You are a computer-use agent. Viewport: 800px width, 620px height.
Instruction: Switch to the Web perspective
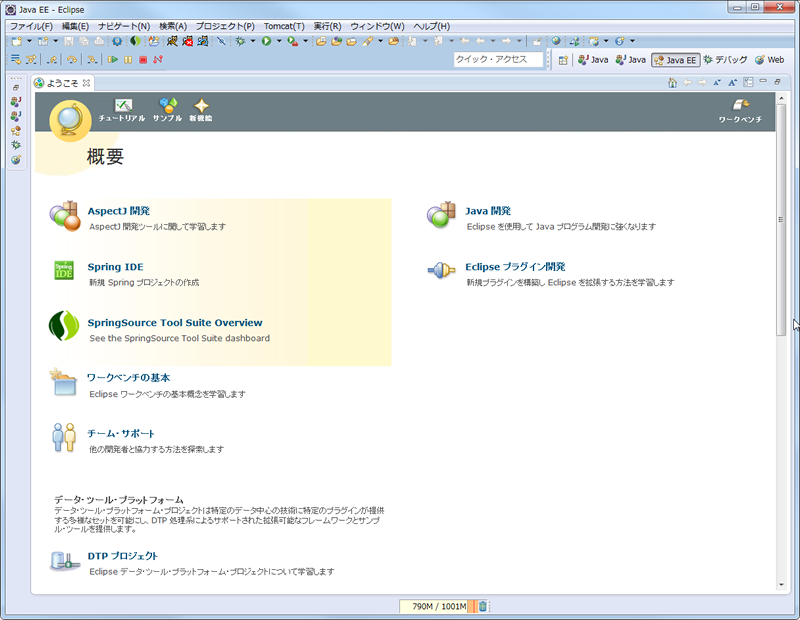click(770, 60)
